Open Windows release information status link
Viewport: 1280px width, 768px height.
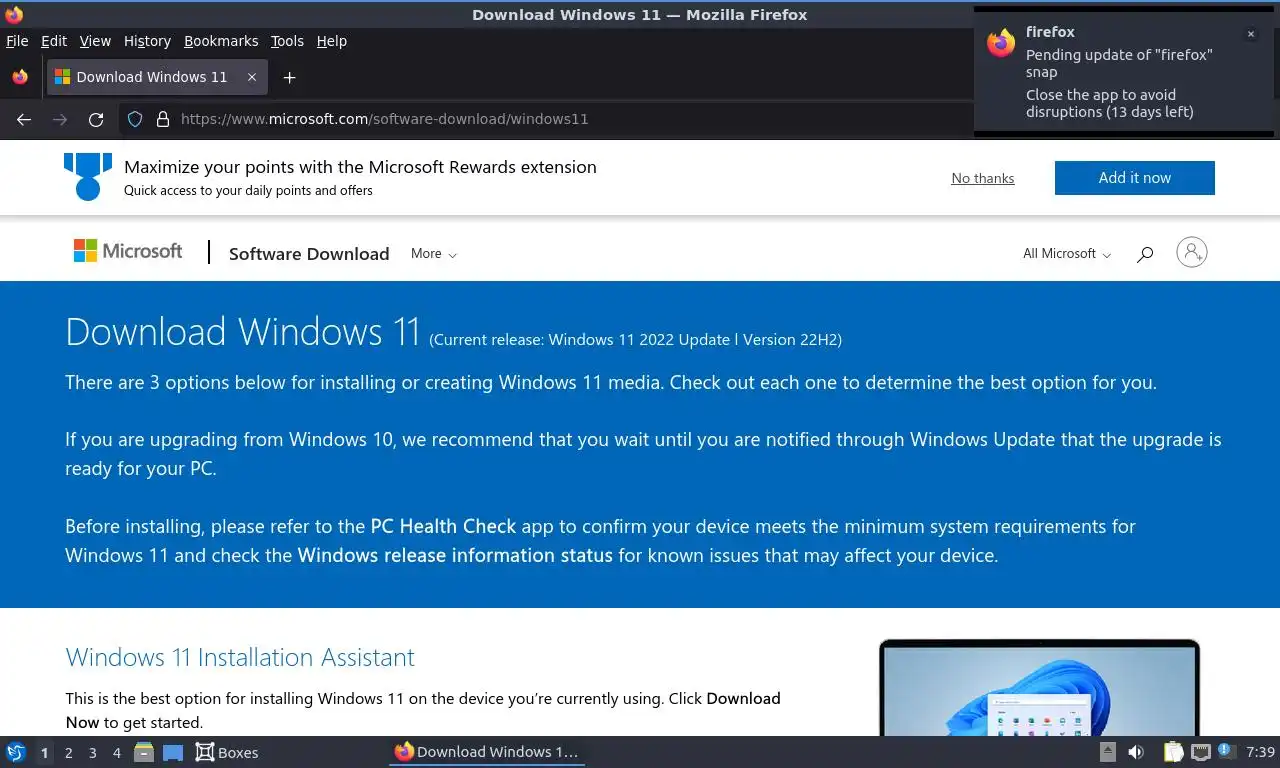(455, 555)
